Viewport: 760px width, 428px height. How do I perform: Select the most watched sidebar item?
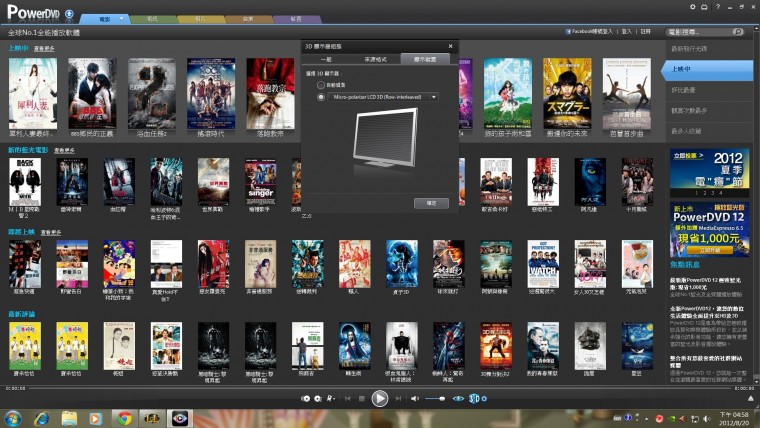point(710,111)
